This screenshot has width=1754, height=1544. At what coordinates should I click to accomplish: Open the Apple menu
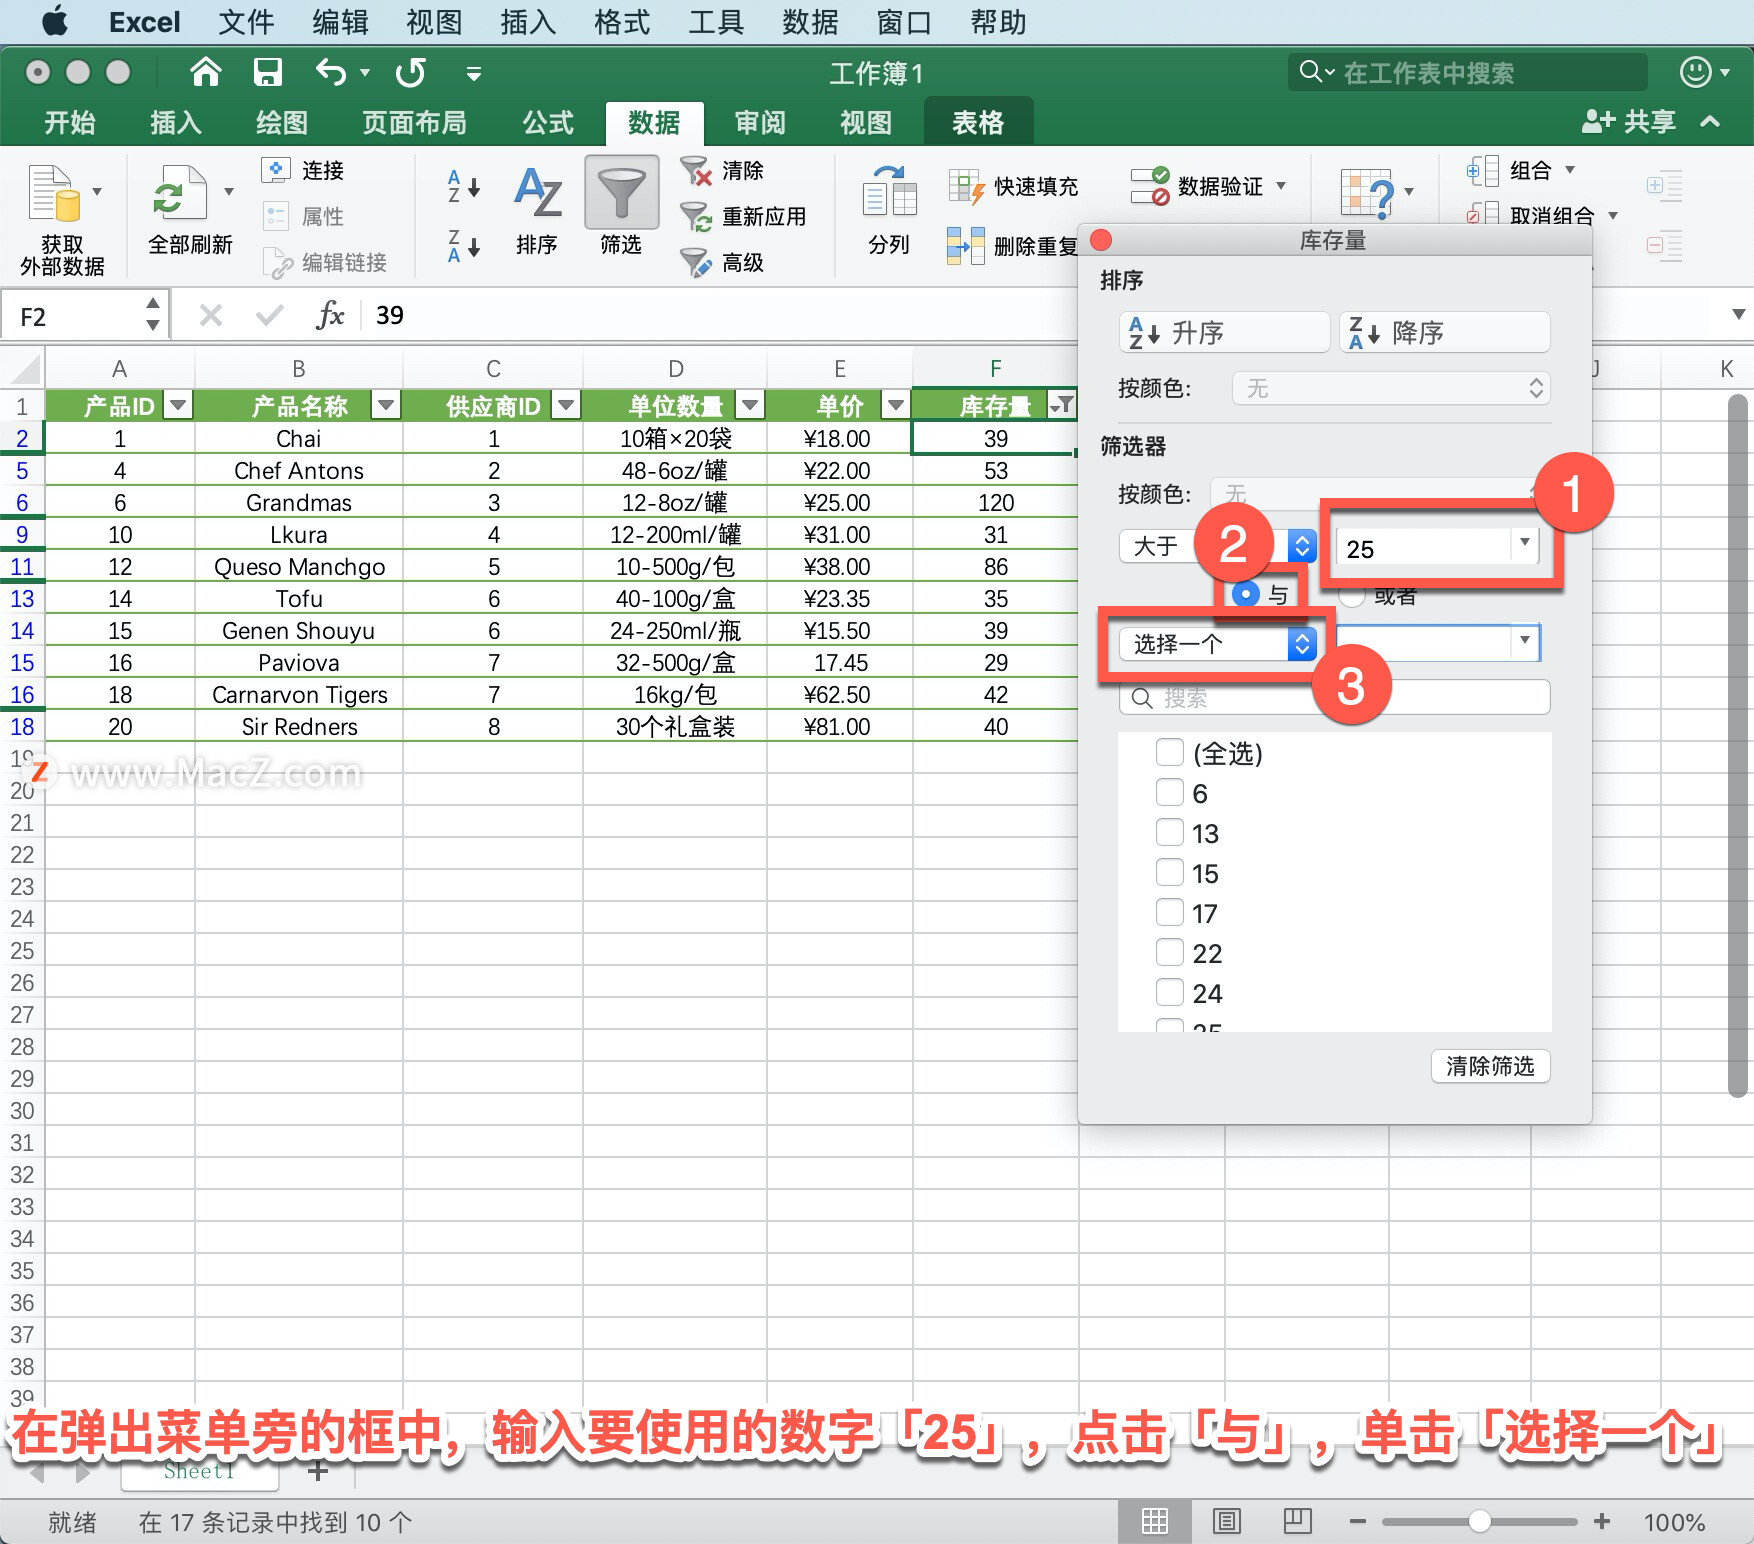(x=54, y=21)
